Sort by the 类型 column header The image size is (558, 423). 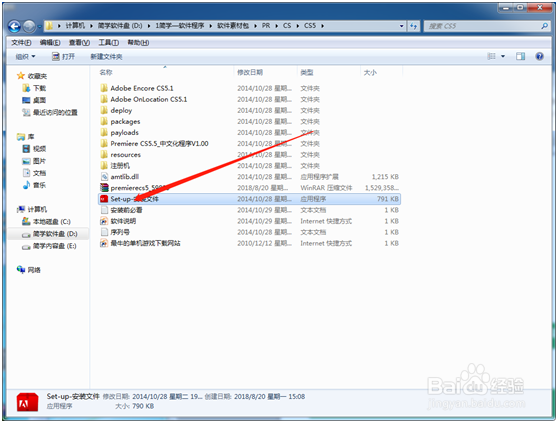pos(306,73)
